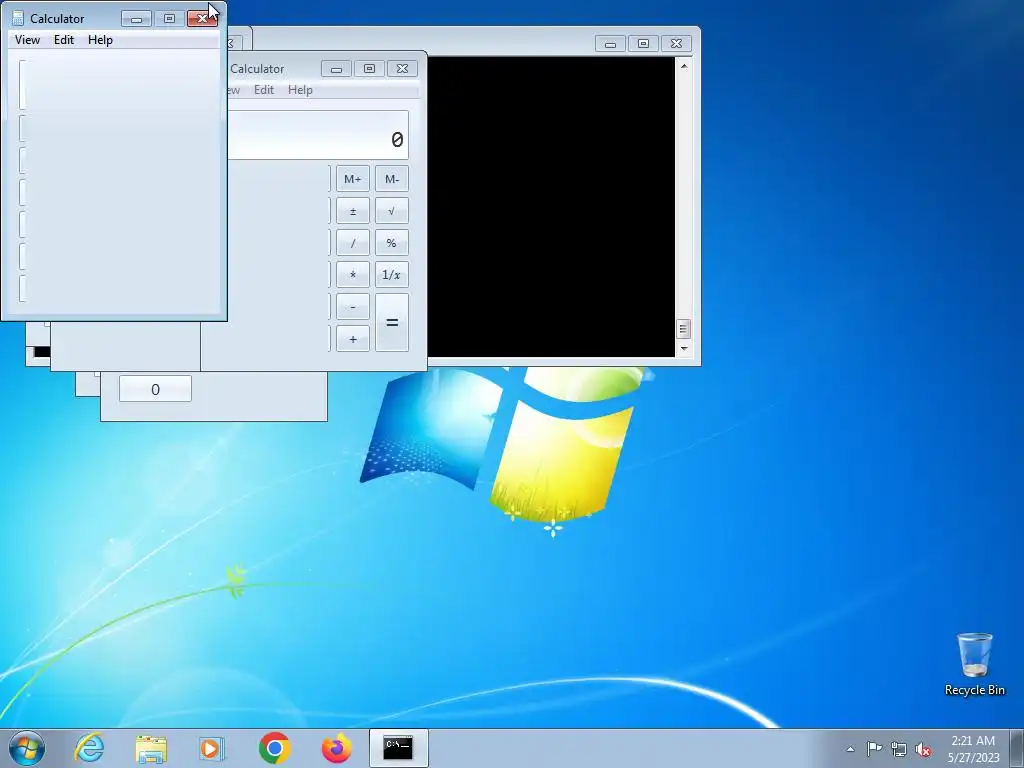Click the muted volume tray icon
This screenshot has width=1024, height=768.
point(923,749)
